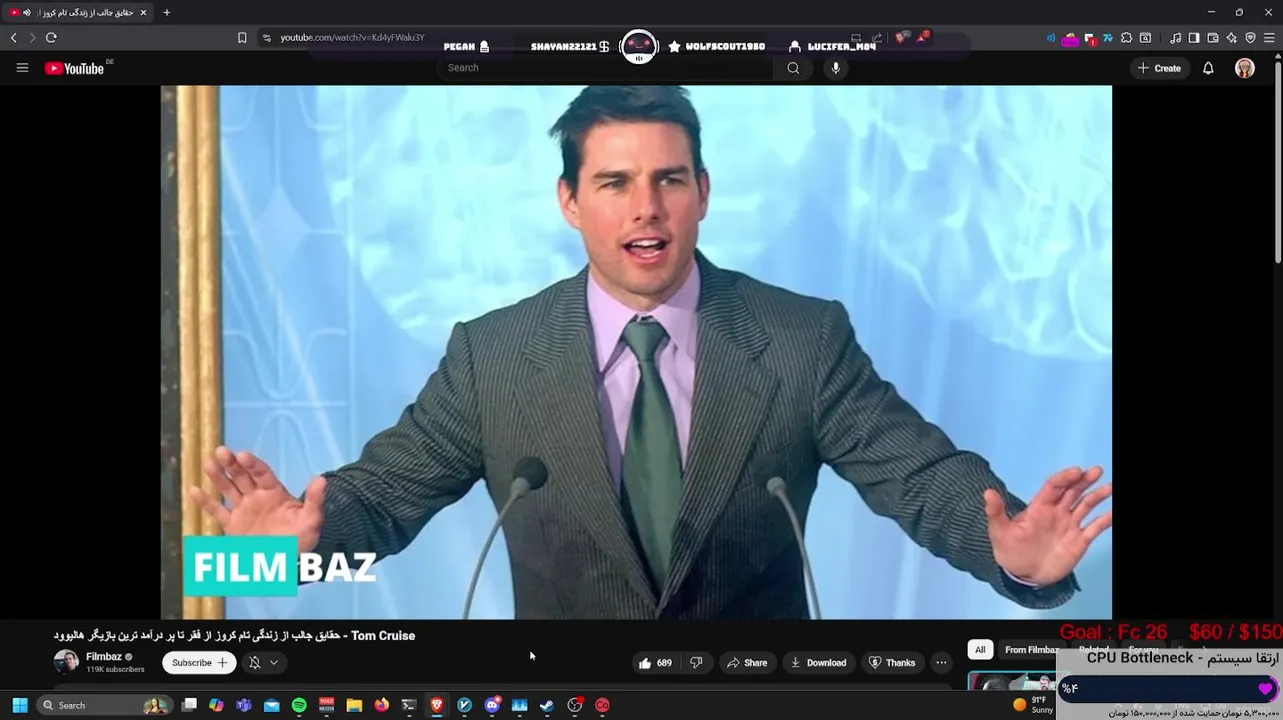Screen dimensions: 1283x720
Task: Dislike the video with thumbs down
Action: tap(697, 663)
